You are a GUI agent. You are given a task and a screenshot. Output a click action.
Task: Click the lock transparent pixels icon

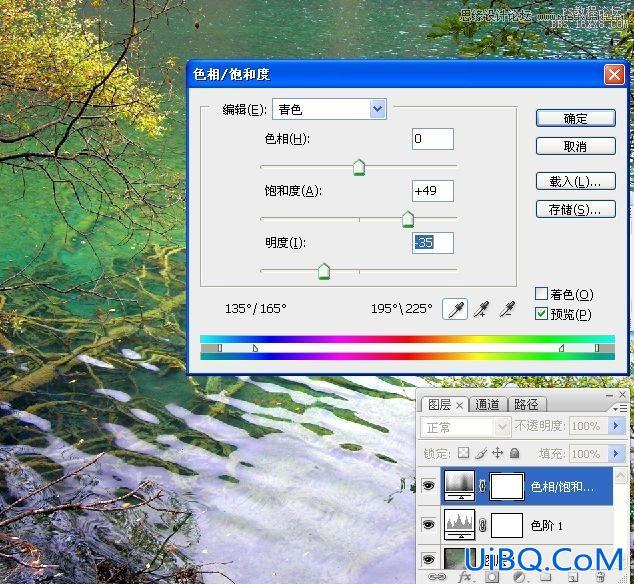pyautogui.click(x=463, y=453)
